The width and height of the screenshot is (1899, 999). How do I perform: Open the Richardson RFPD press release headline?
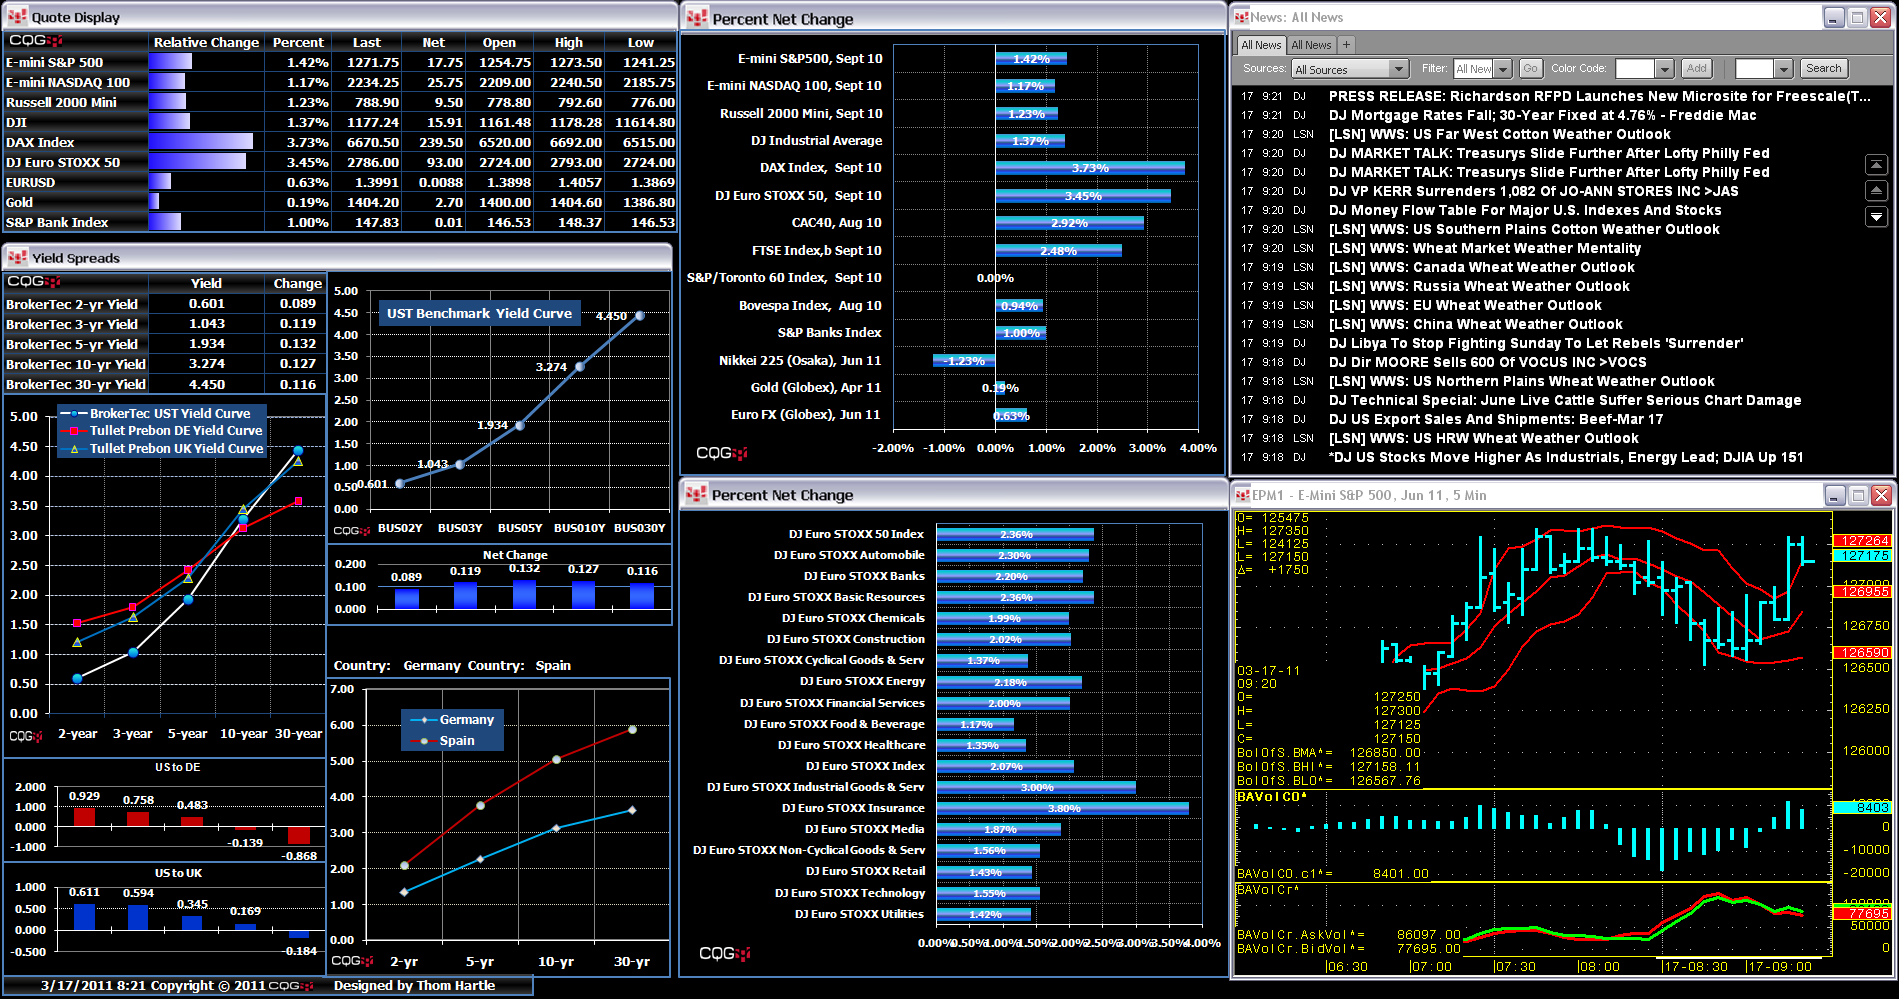tap(1599, 97)
